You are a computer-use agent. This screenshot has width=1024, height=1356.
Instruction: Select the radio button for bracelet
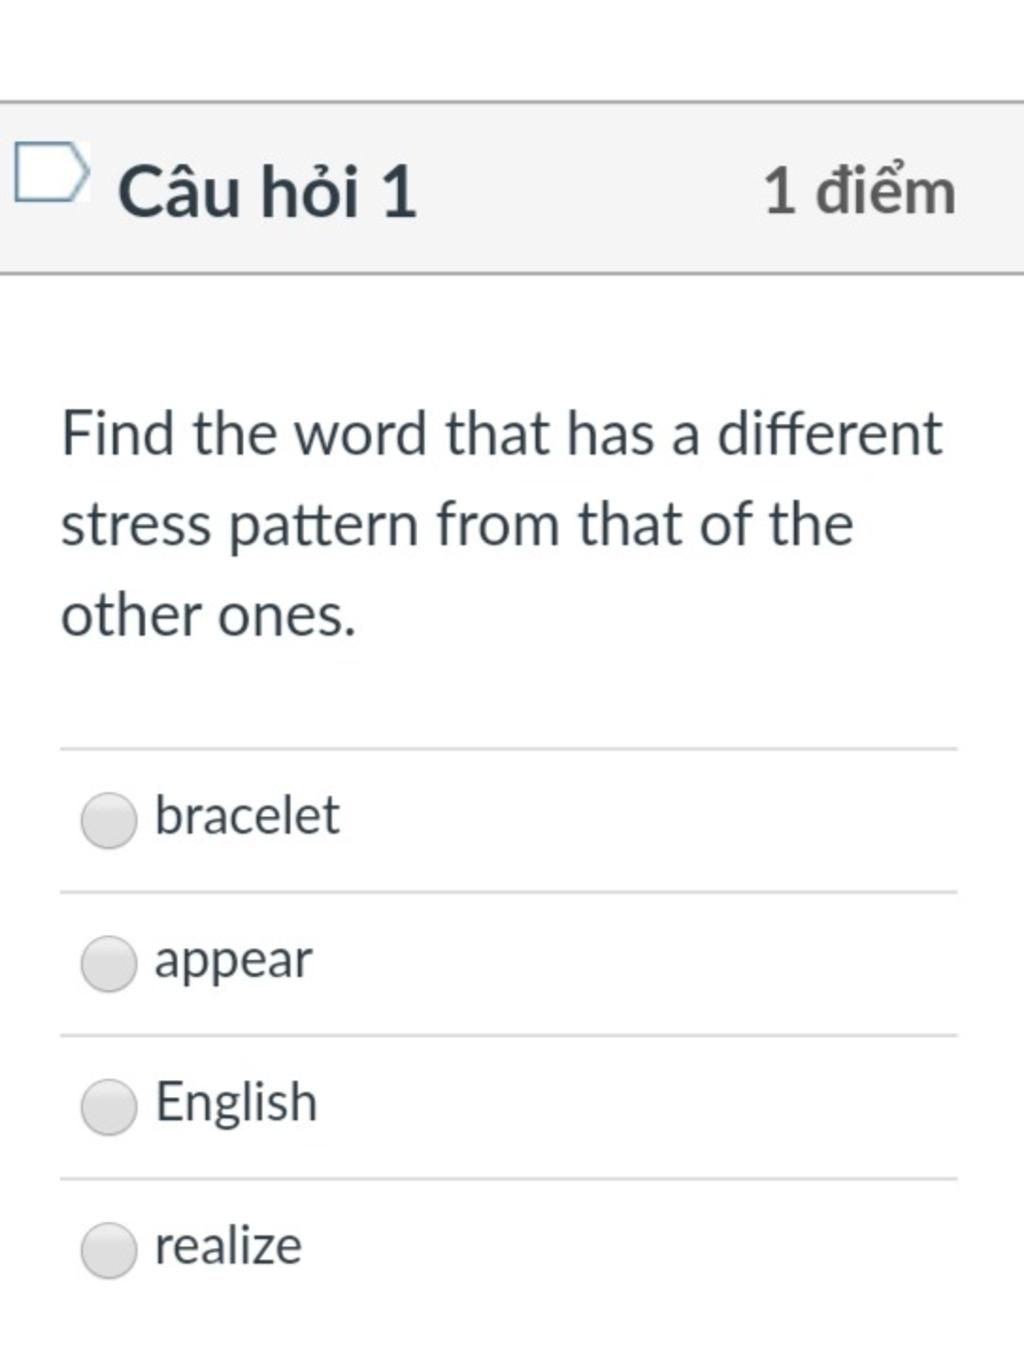[109, 820]
